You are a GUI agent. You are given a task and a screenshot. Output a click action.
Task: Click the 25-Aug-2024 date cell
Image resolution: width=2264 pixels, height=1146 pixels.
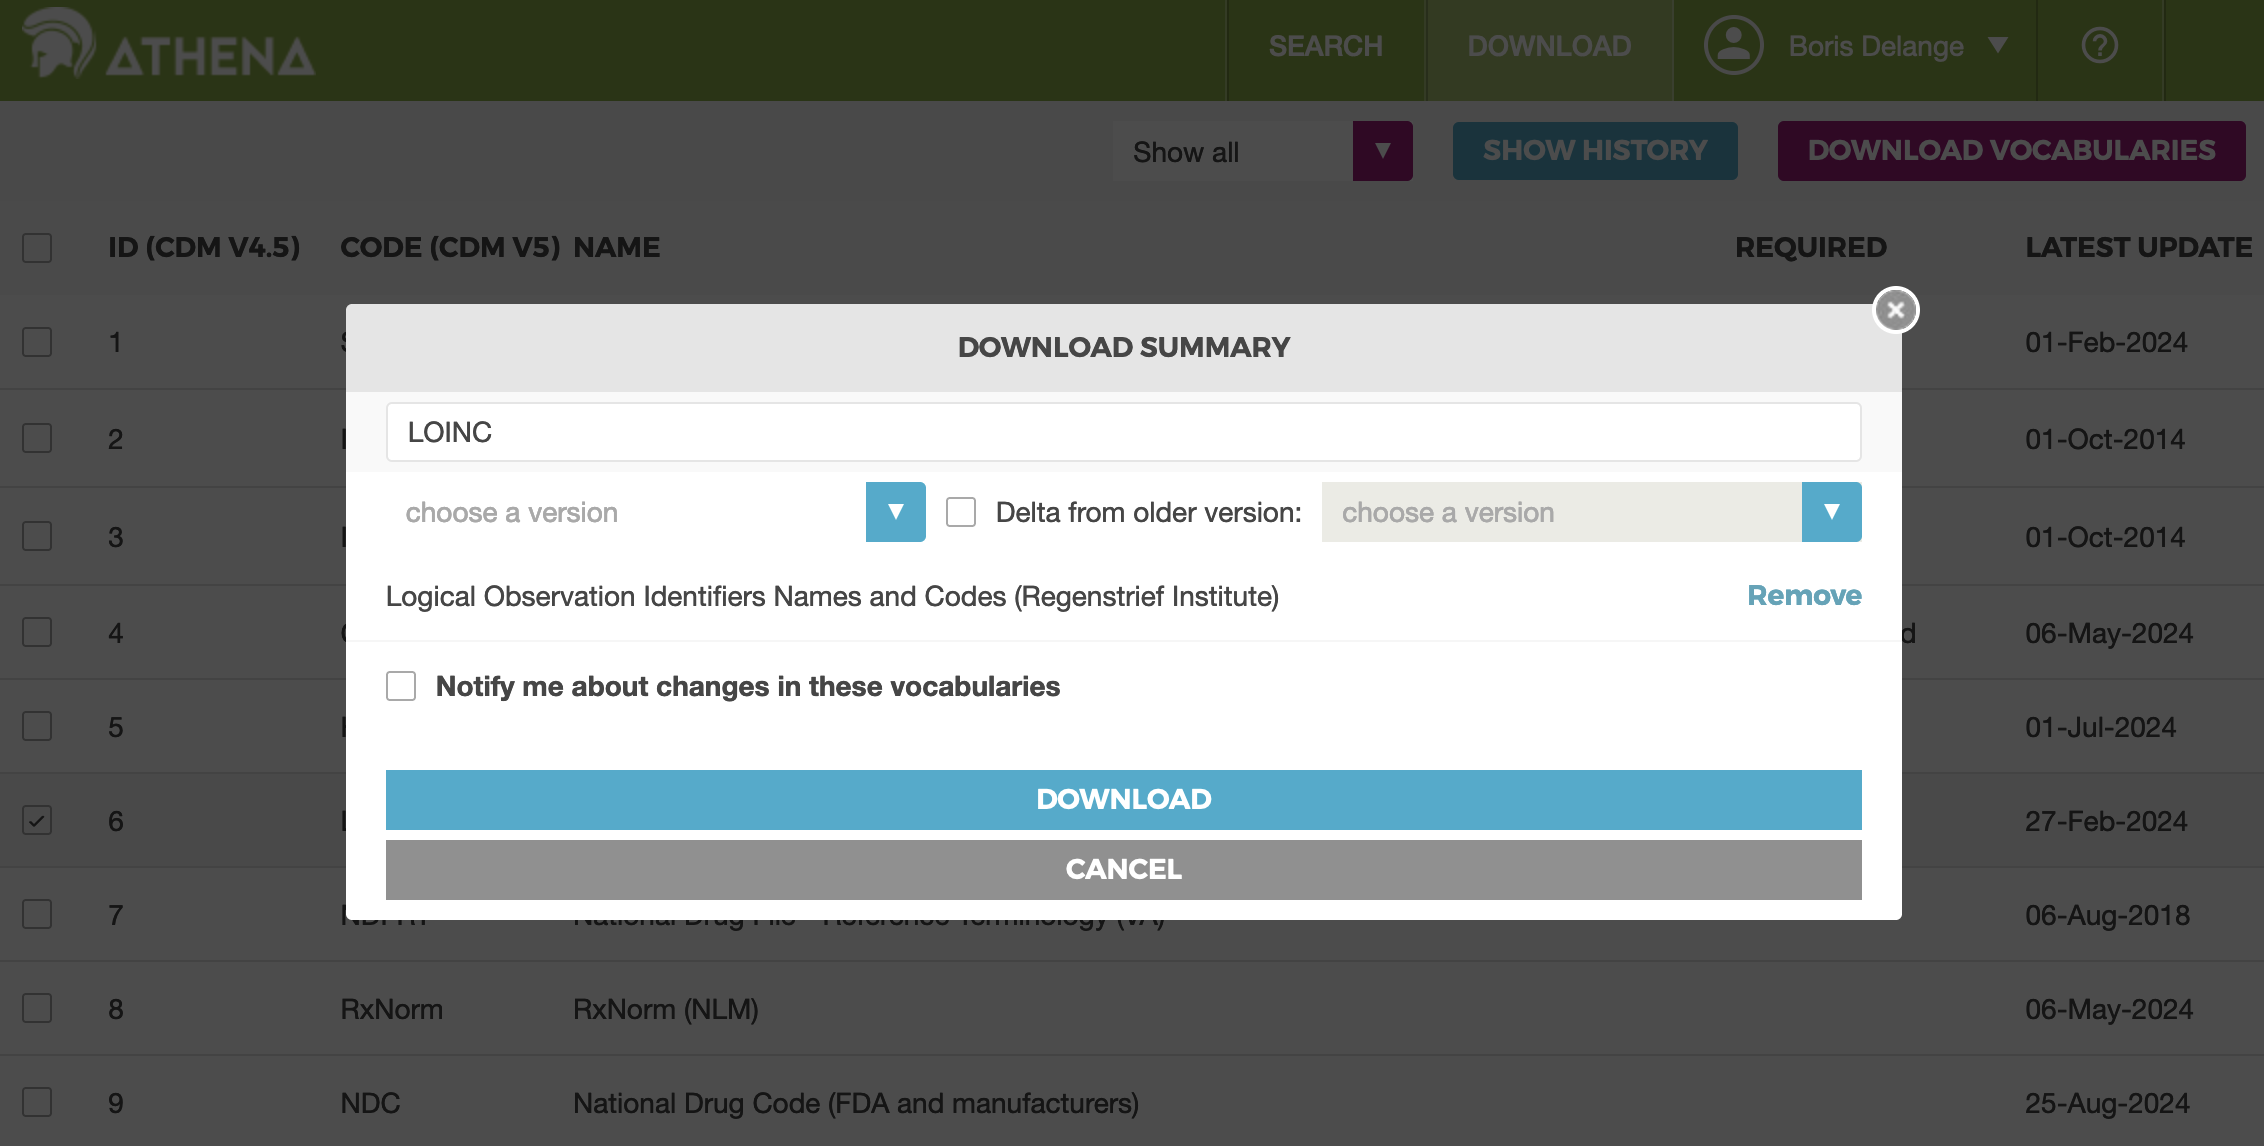[x=2107, y=1103]
